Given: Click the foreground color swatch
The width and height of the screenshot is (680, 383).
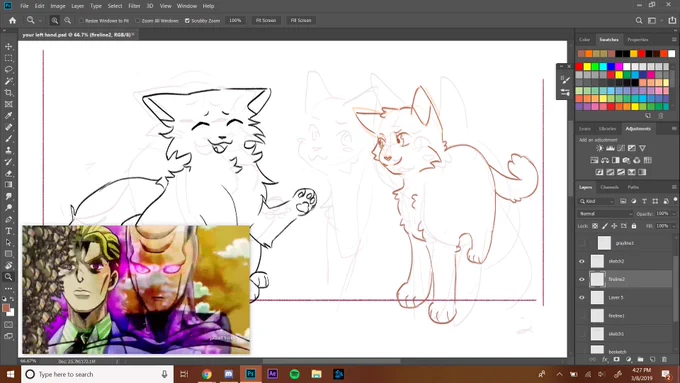Looking at the screenshot, I should [6, 308].
